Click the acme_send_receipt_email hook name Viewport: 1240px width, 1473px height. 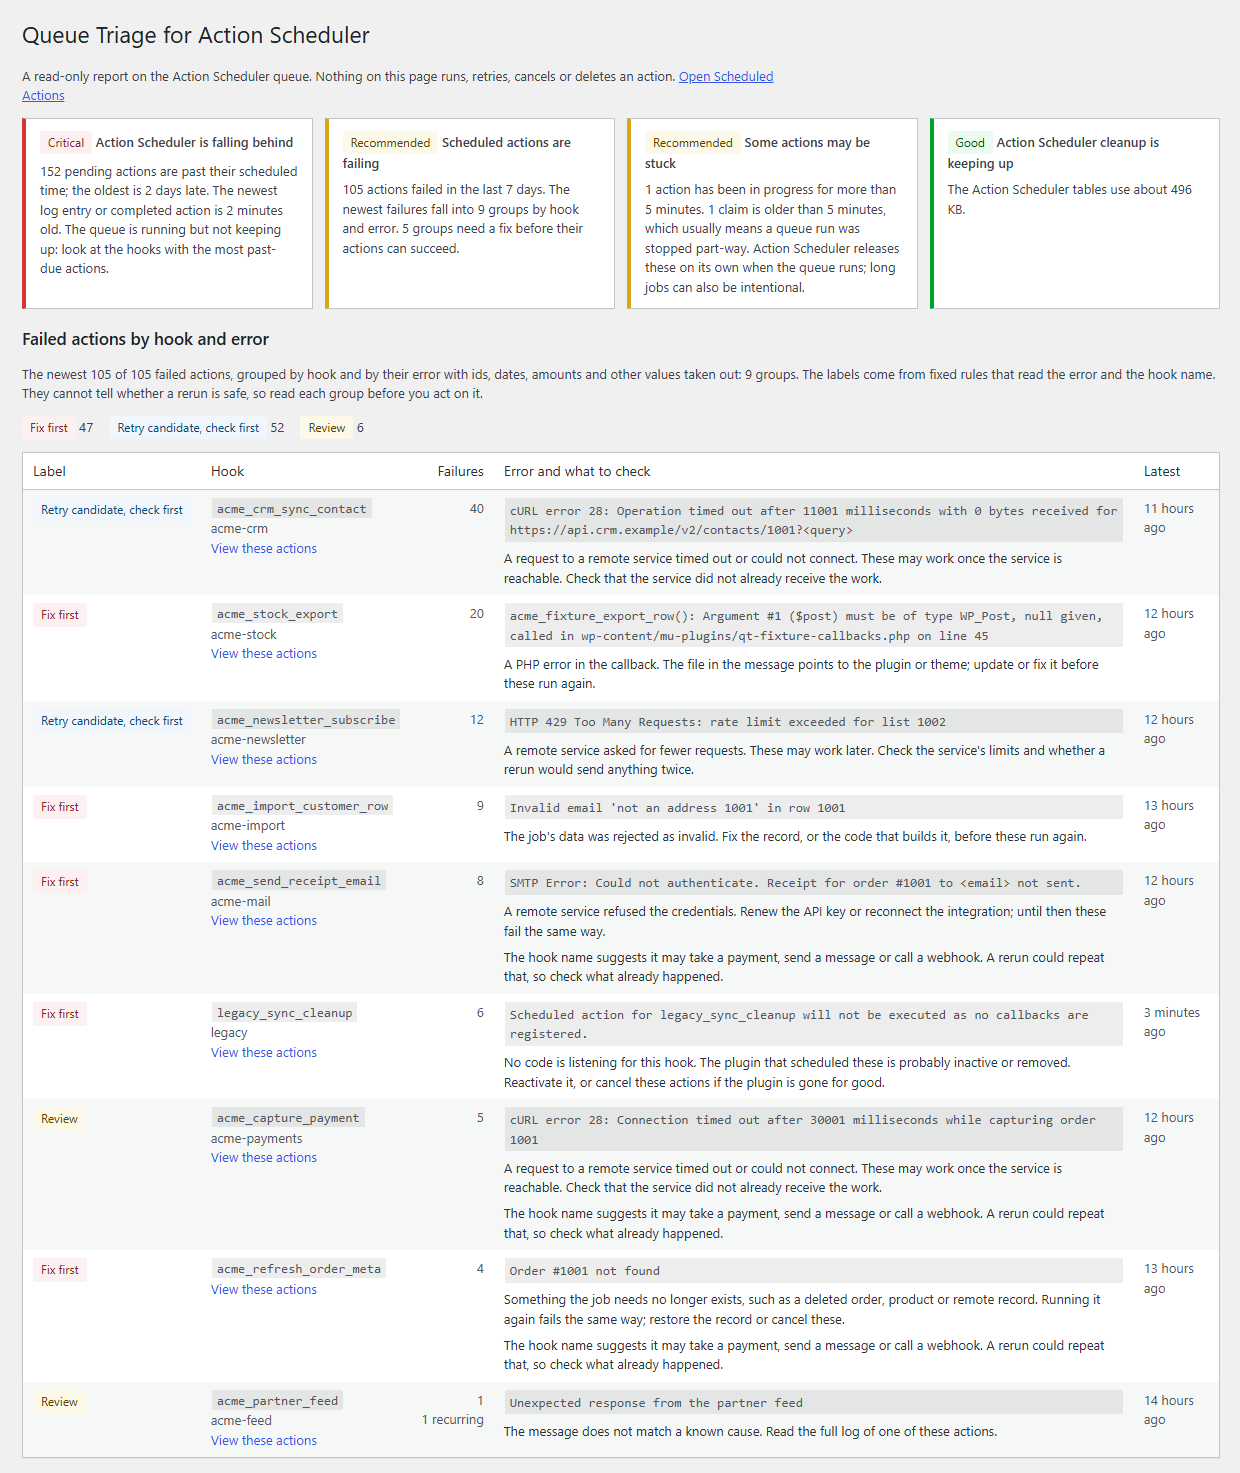tap(299, 881)
